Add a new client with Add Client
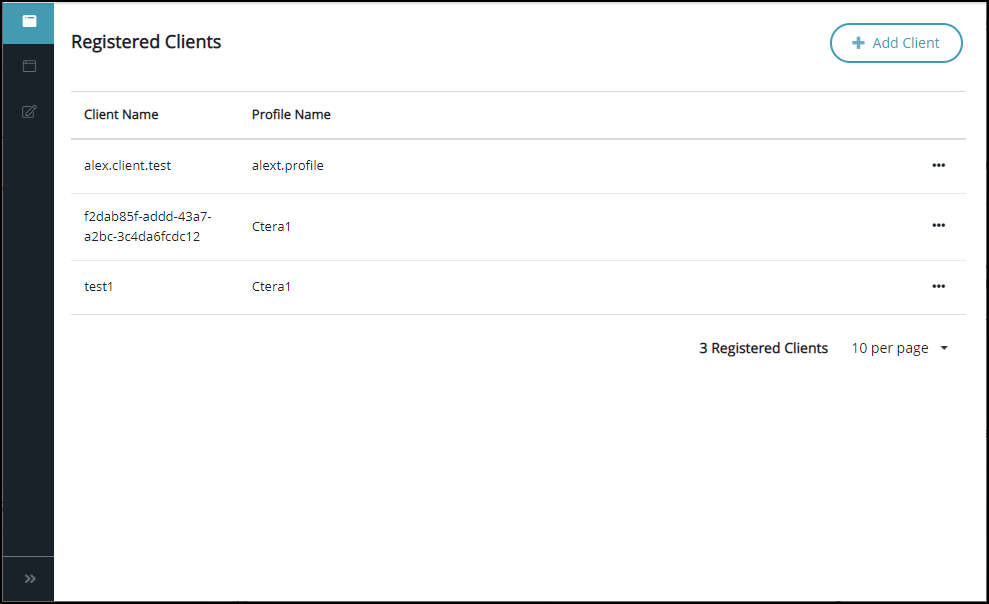Screen dimensions: 989x604 coord(896,43)
